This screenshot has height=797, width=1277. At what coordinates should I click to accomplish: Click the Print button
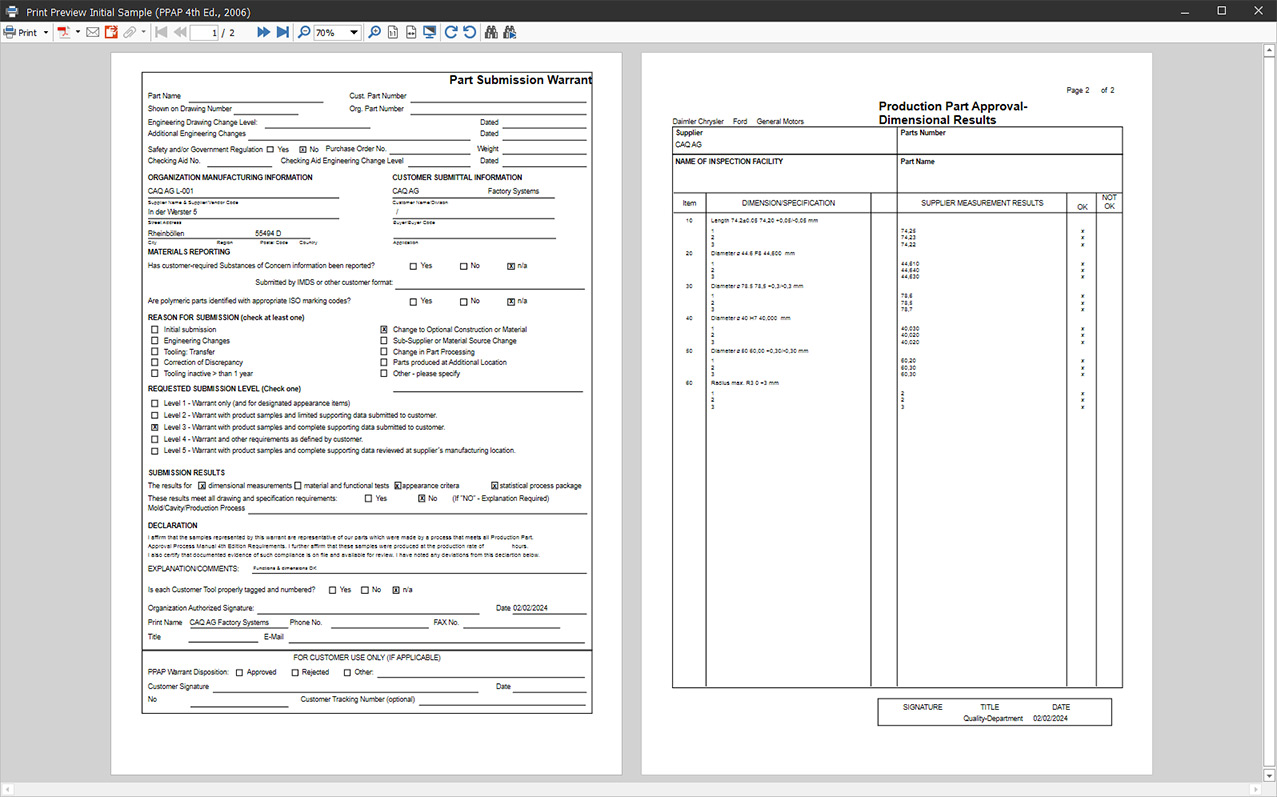pos(20,33)
